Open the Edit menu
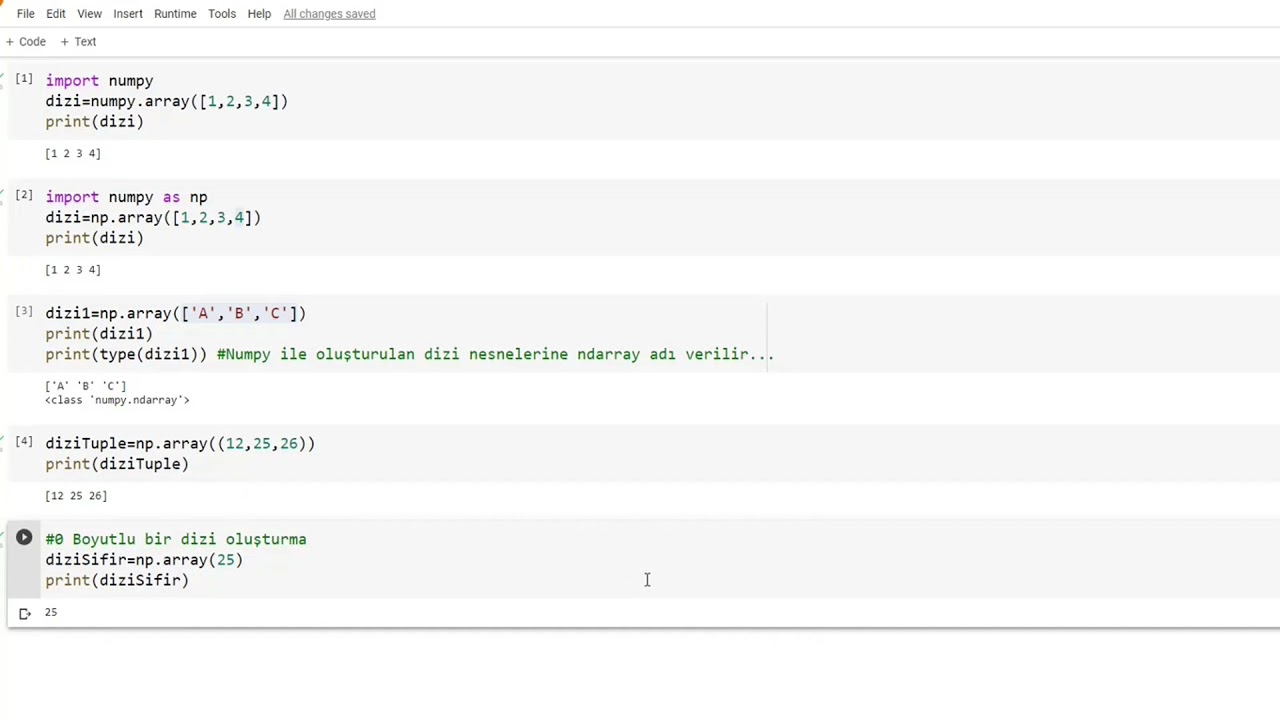 pyautogui.click(x=56, y=14)
